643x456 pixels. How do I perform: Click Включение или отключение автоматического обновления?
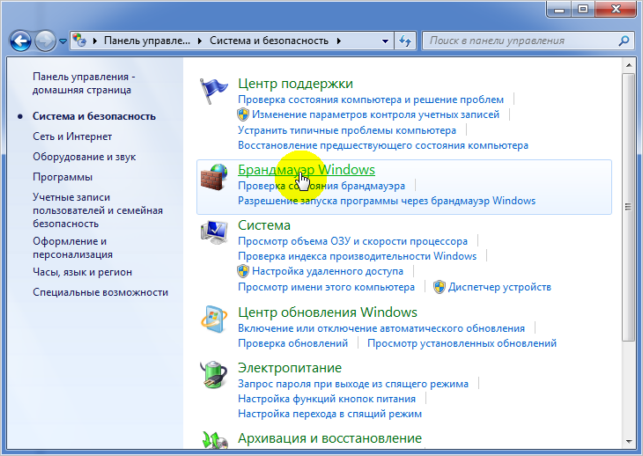pos(381,328)
